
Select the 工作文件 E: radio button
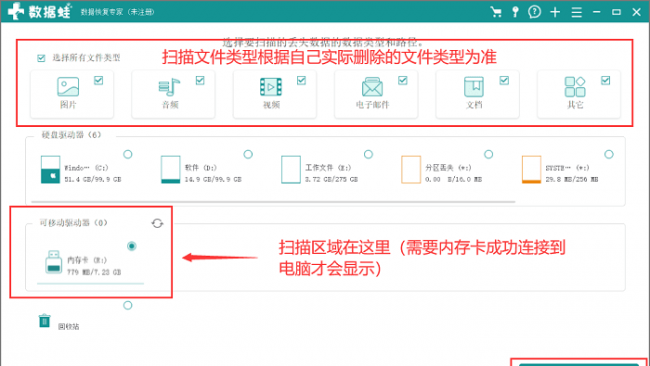[x=368, y=154]
